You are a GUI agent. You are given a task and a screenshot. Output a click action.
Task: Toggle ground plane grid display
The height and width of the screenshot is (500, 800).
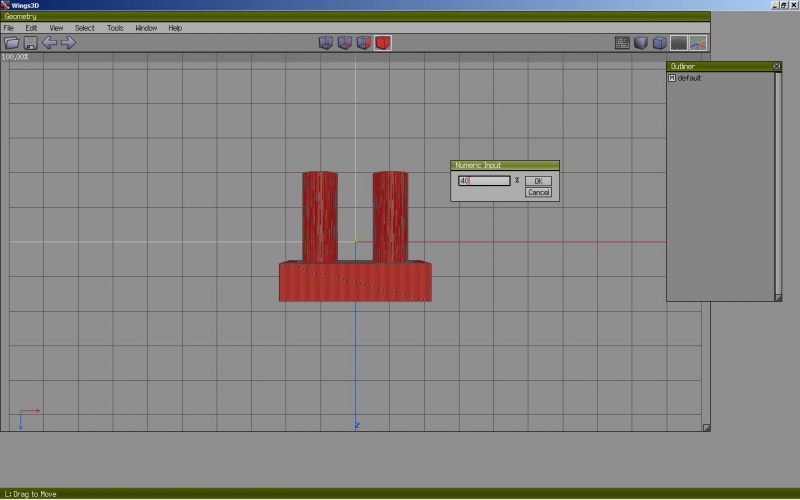(x=679, y=43)
